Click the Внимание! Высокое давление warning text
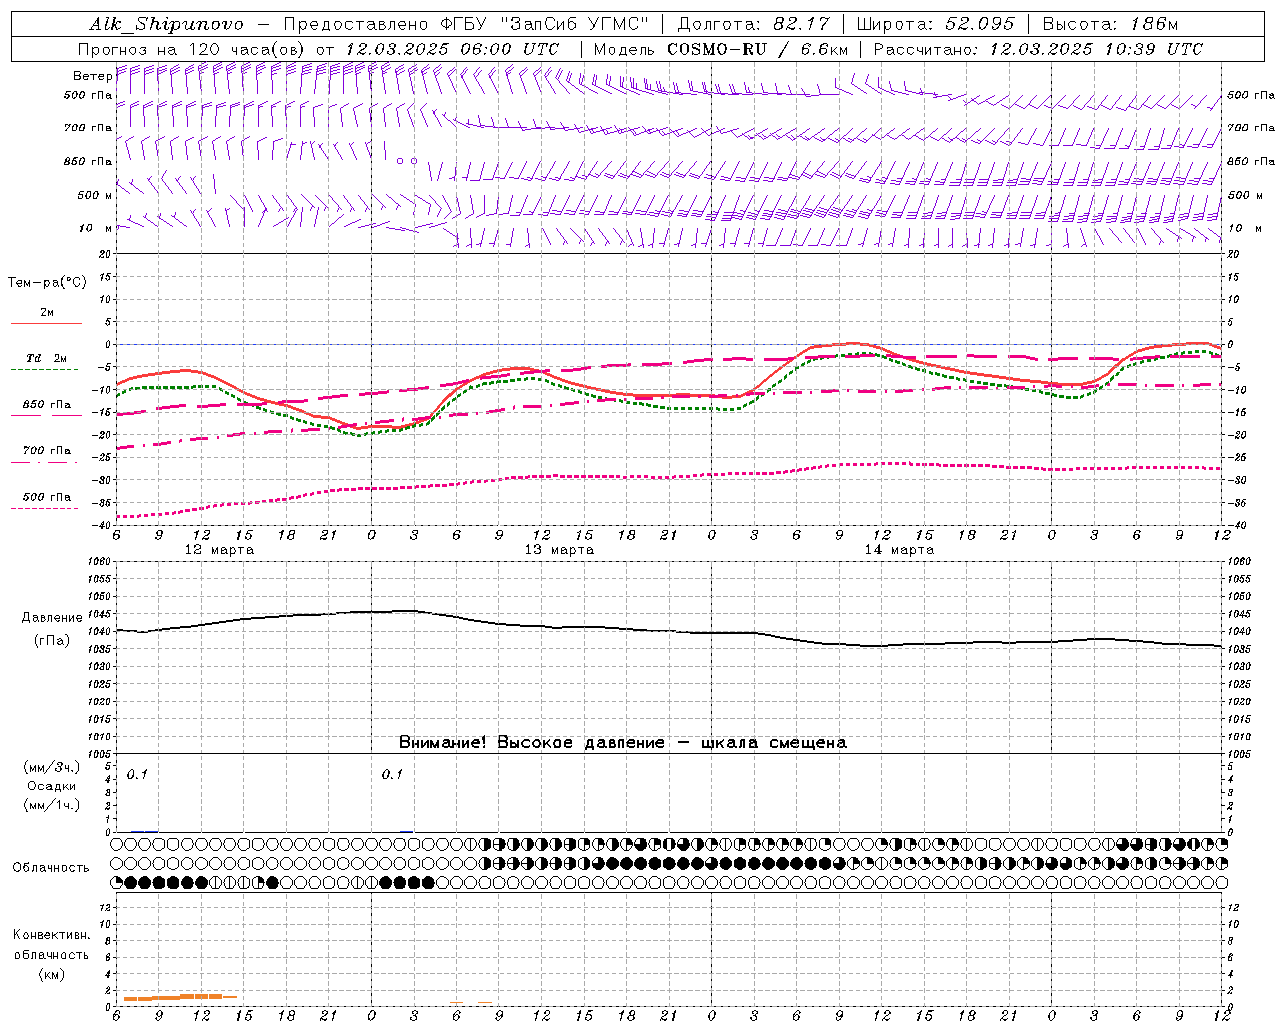The width and height of the screenshot is (1280, 1024). click(623, 743)
